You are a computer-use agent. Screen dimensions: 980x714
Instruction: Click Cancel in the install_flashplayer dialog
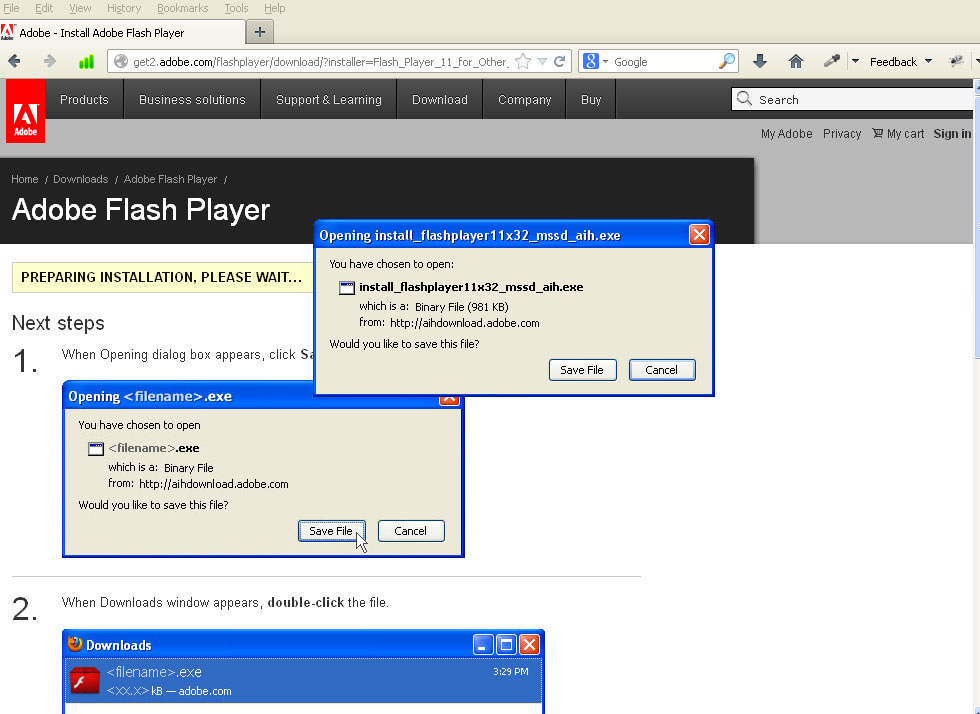662,370
